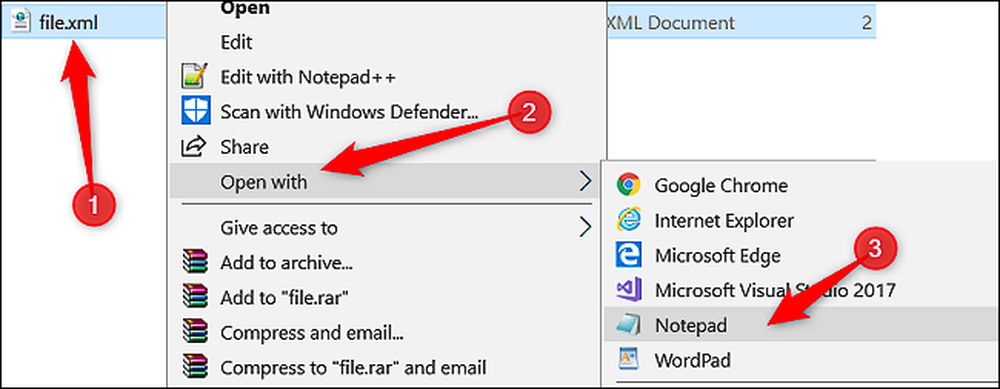The image size is (1000, 389).
Task: Open with Google Chrome
Action: (x=721, y=186)
